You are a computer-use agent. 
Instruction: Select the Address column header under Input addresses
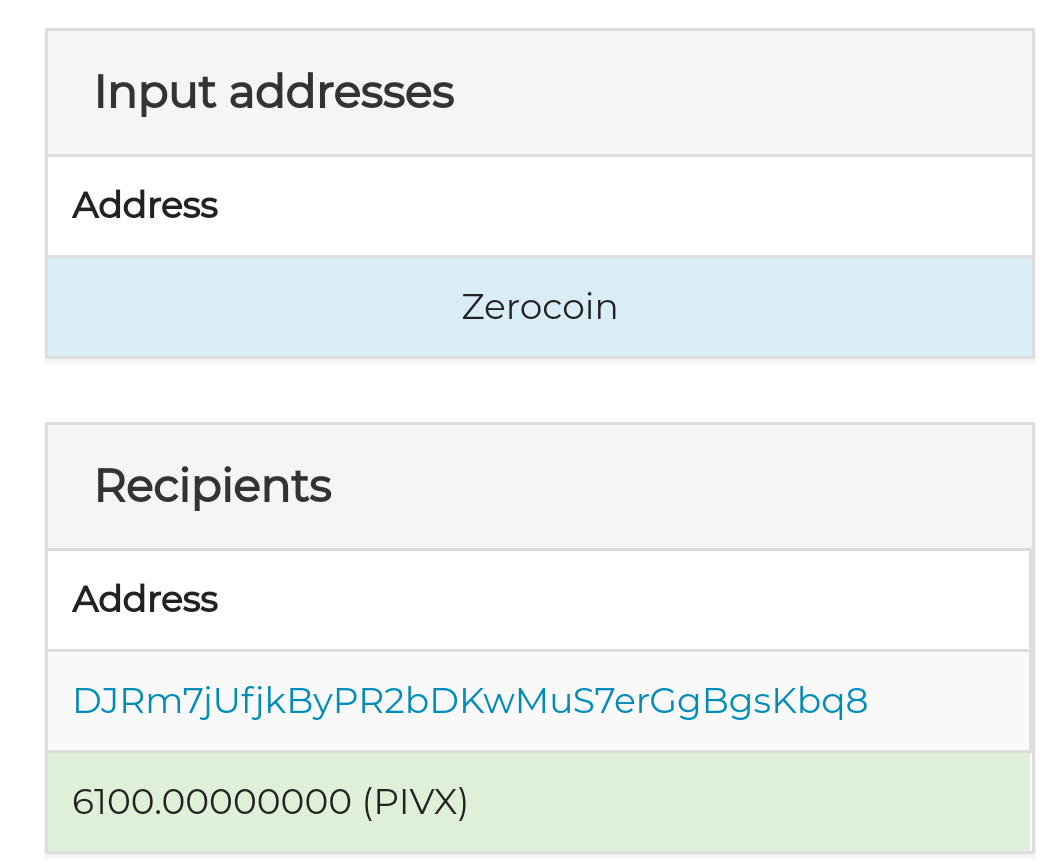click(x=145, y=205)
